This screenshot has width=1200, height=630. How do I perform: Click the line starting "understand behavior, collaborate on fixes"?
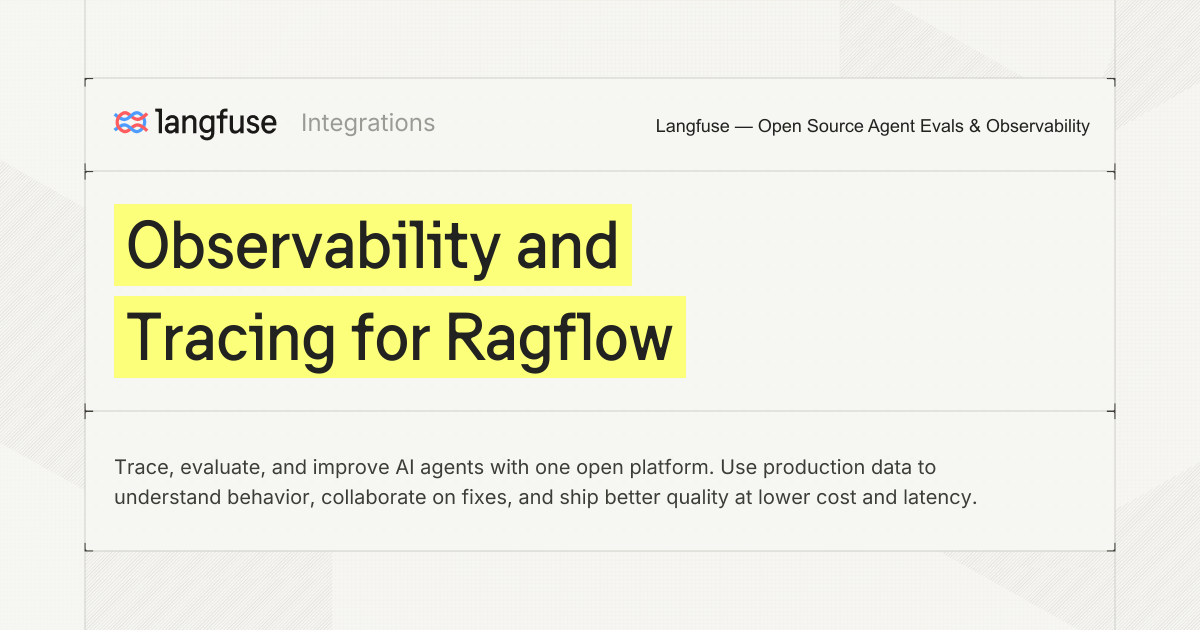(x=545, y=497)
